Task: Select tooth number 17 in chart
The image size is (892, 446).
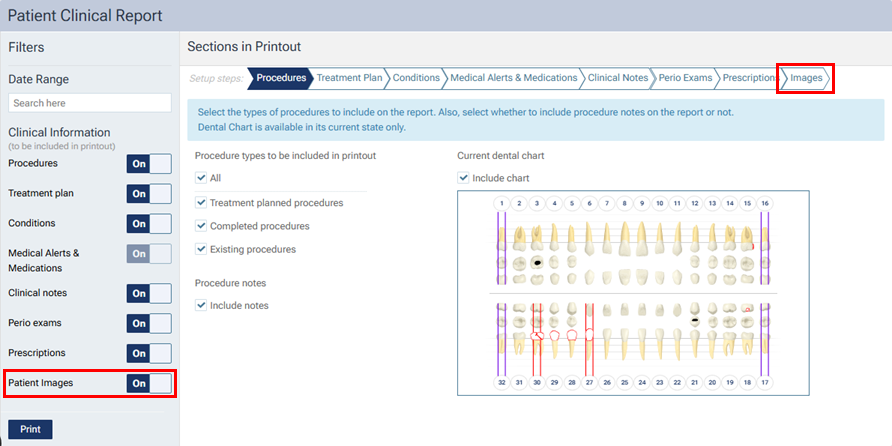Action: tap(765, 382)
